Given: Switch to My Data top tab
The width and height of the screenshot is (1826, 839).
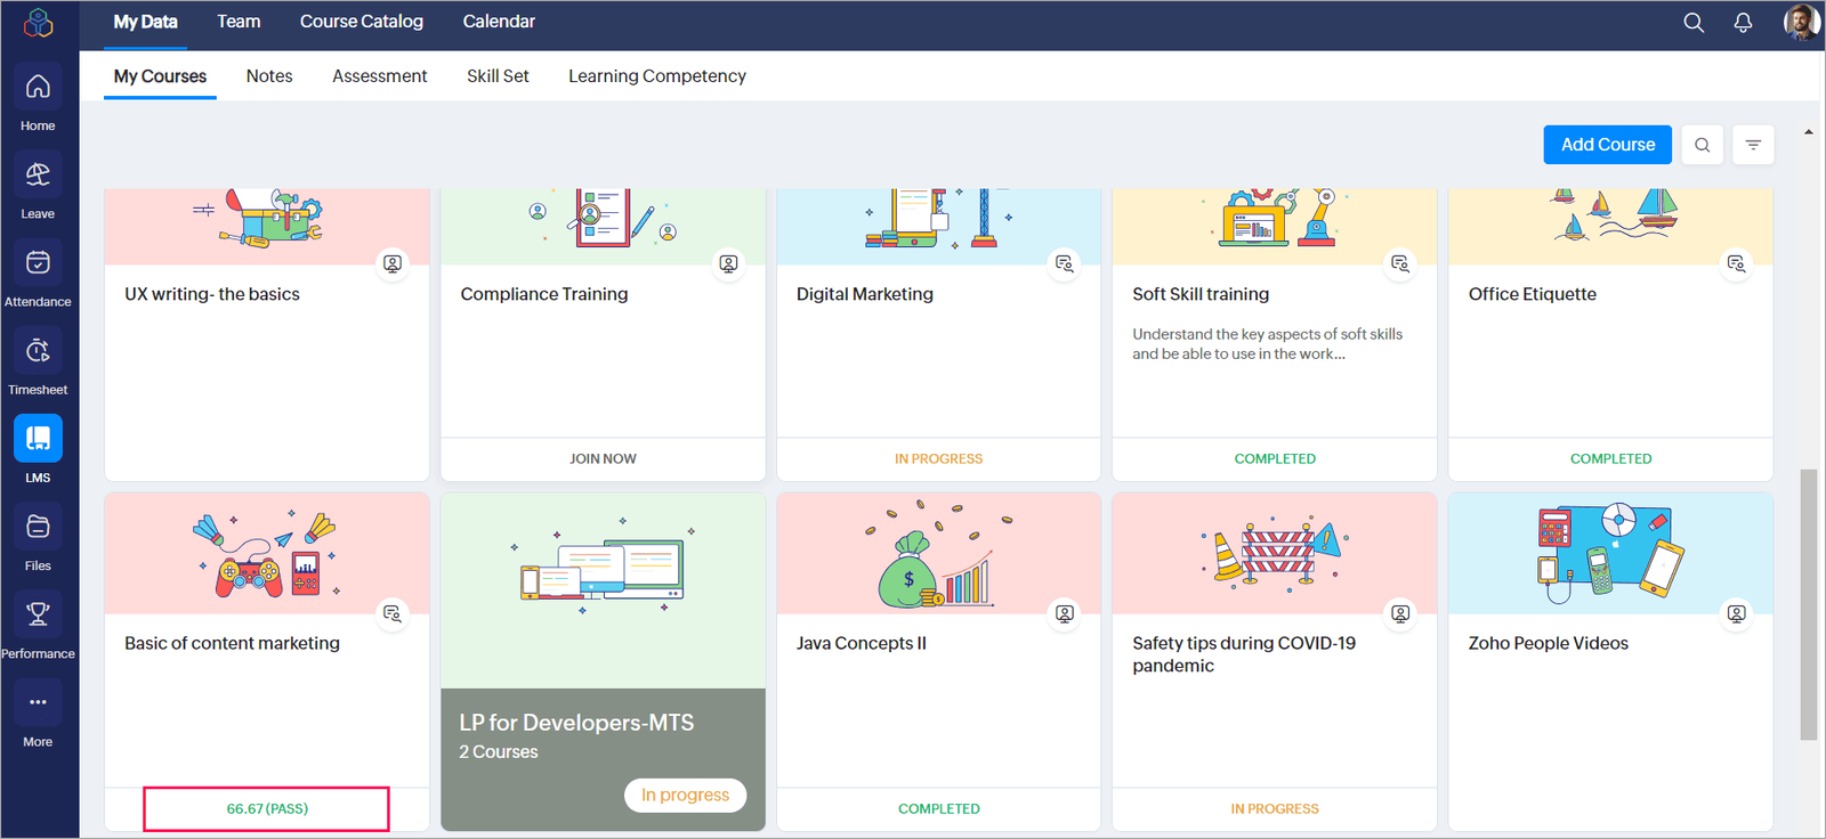Looking at the screenshot, I should coord(145,22).
